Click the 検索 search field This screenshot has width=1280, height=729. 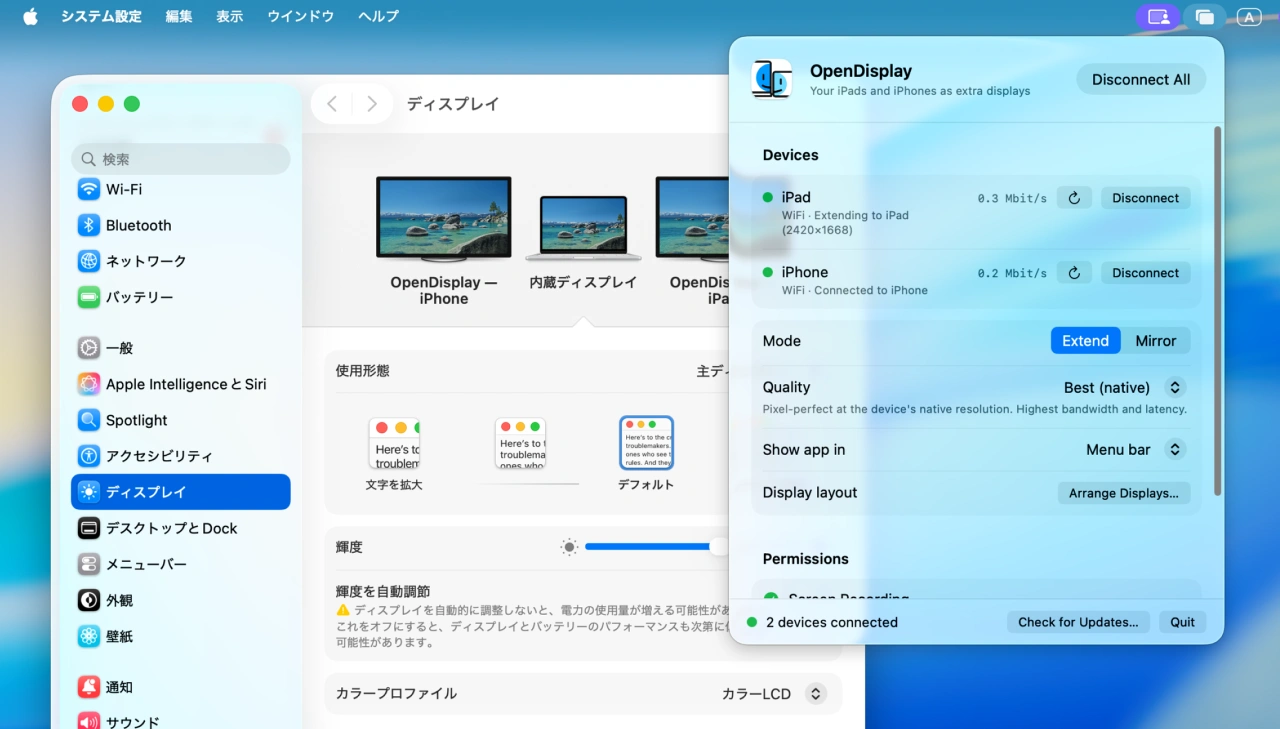(181, 159)
